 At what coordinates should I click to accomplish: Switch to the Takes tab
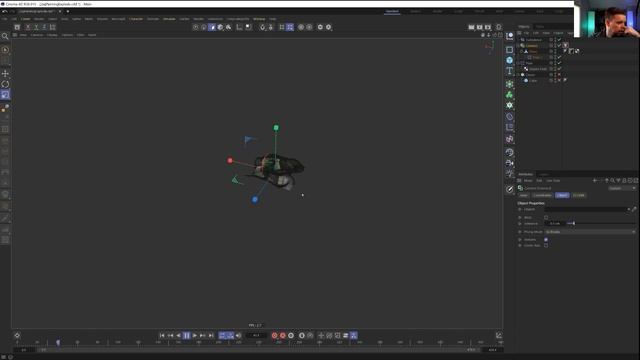pos(540,27)
